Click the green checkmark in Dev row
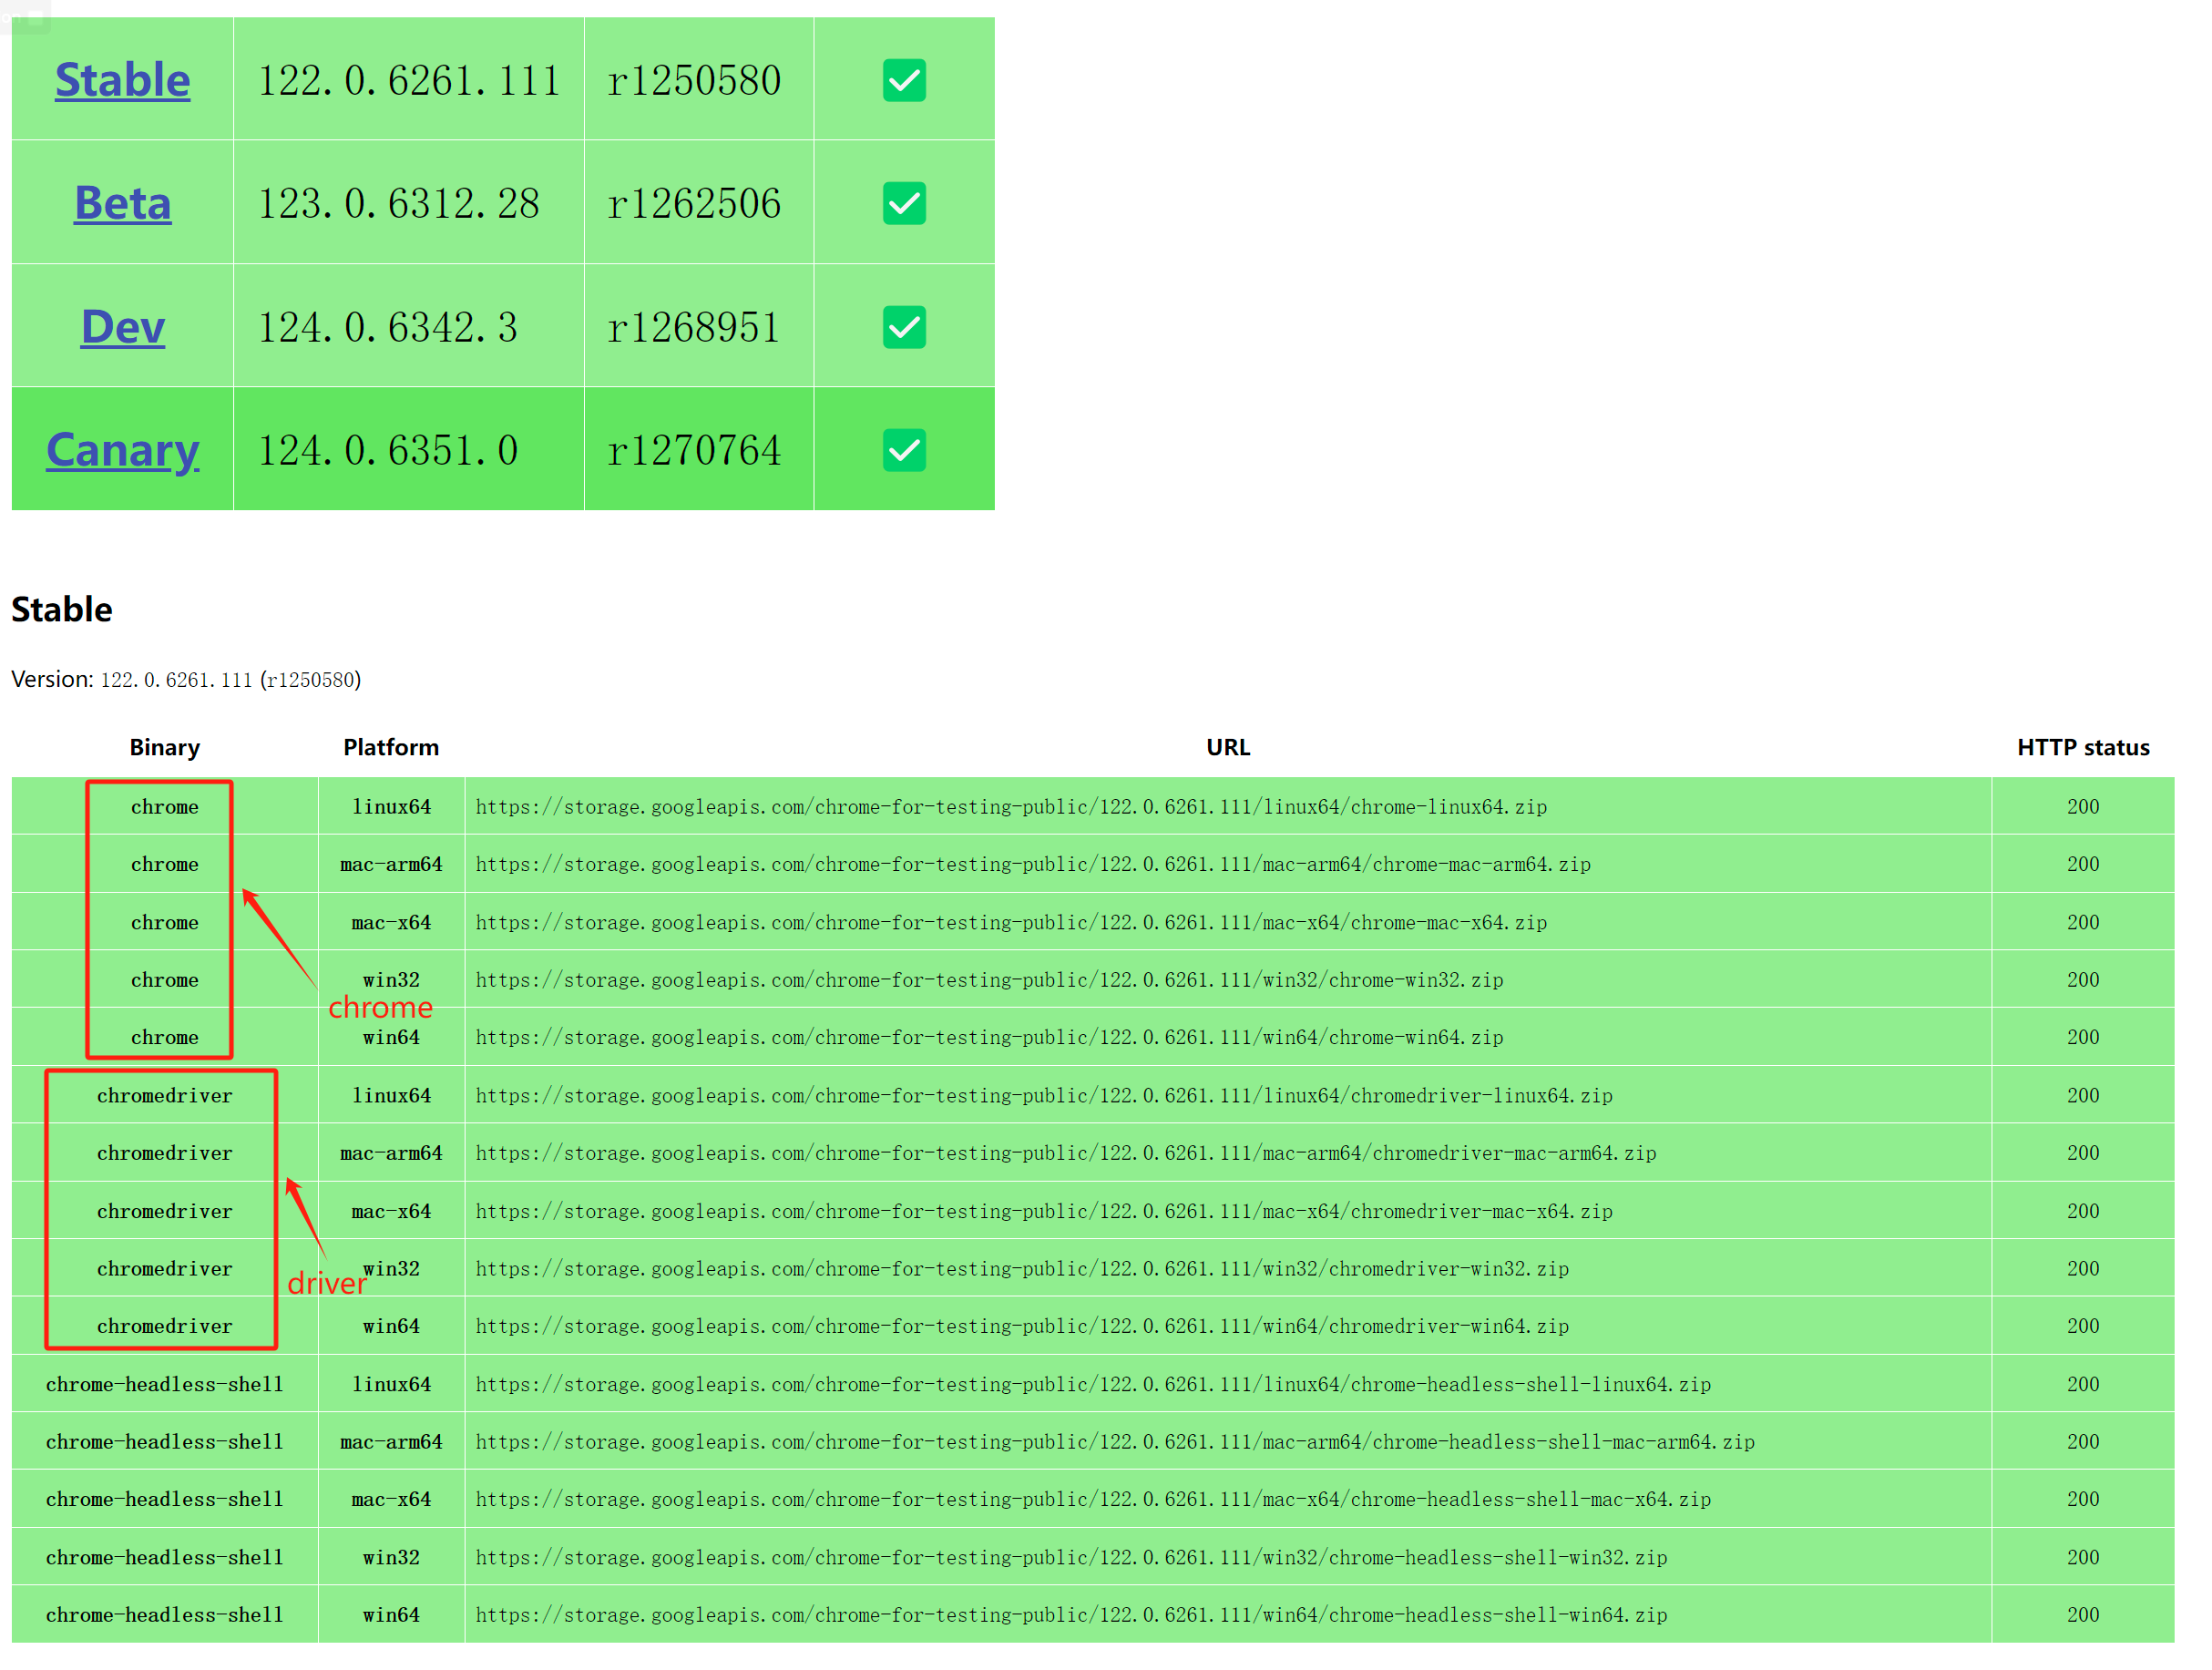 [904, 327]
